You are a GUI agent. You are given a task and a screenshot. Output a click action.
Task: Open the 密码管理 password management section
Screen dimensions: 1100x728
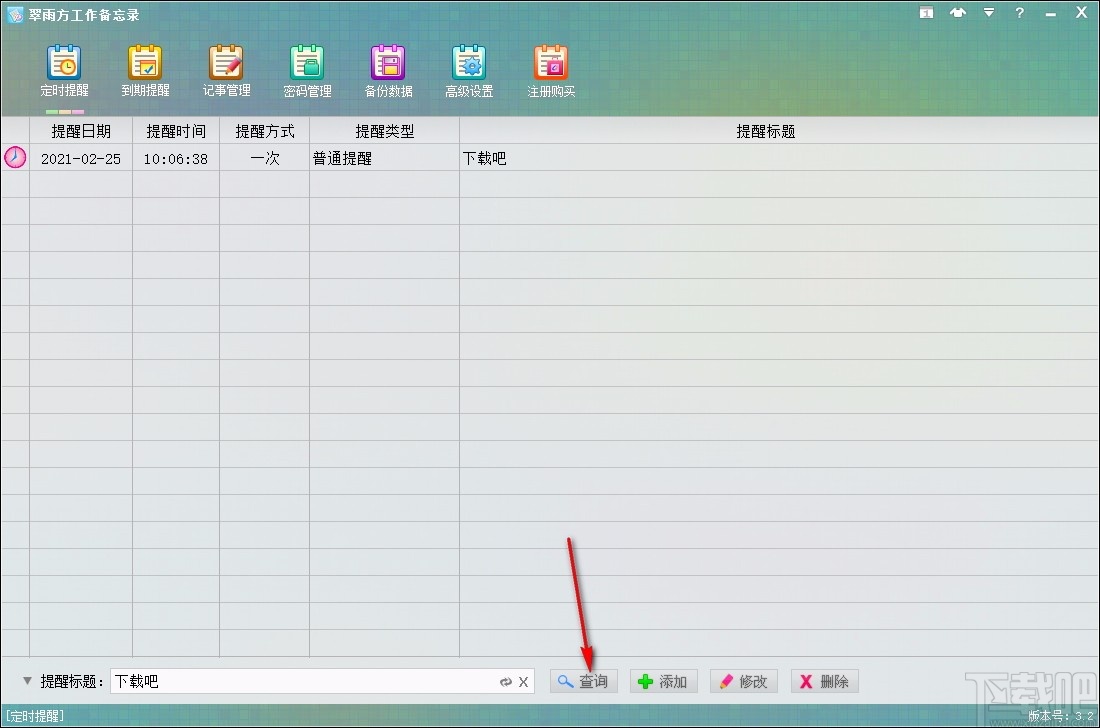pyautogui.click(x=307, y=72)
